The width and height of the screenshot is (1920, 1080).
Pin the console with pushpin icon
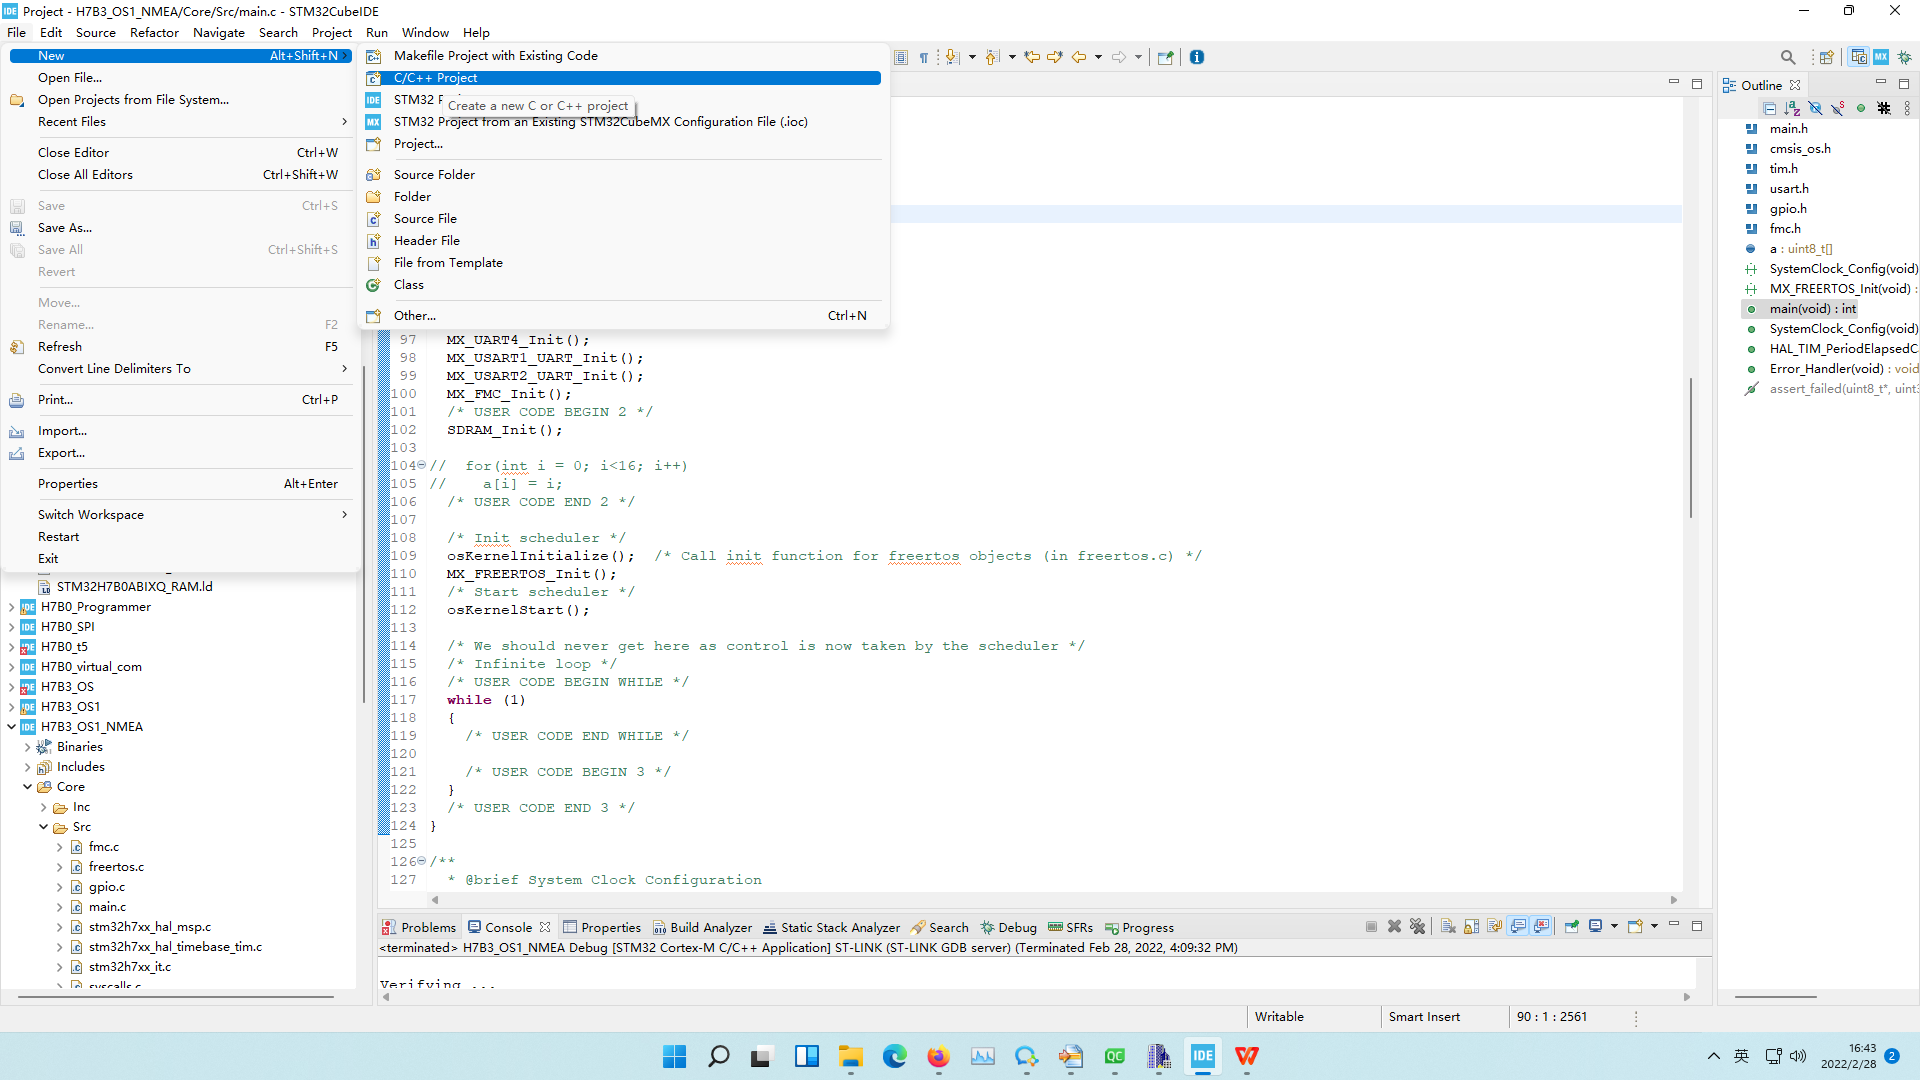point(1571,927)
